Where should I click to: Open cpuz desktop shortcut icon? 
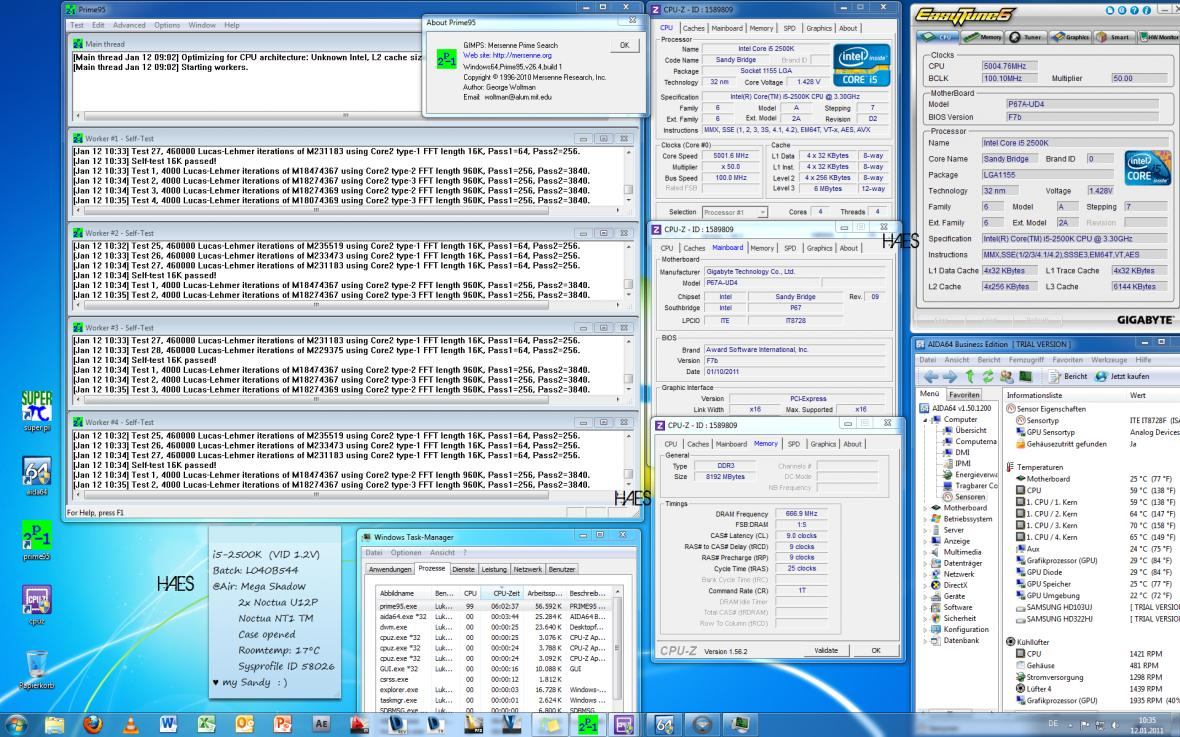click(36, 605)
